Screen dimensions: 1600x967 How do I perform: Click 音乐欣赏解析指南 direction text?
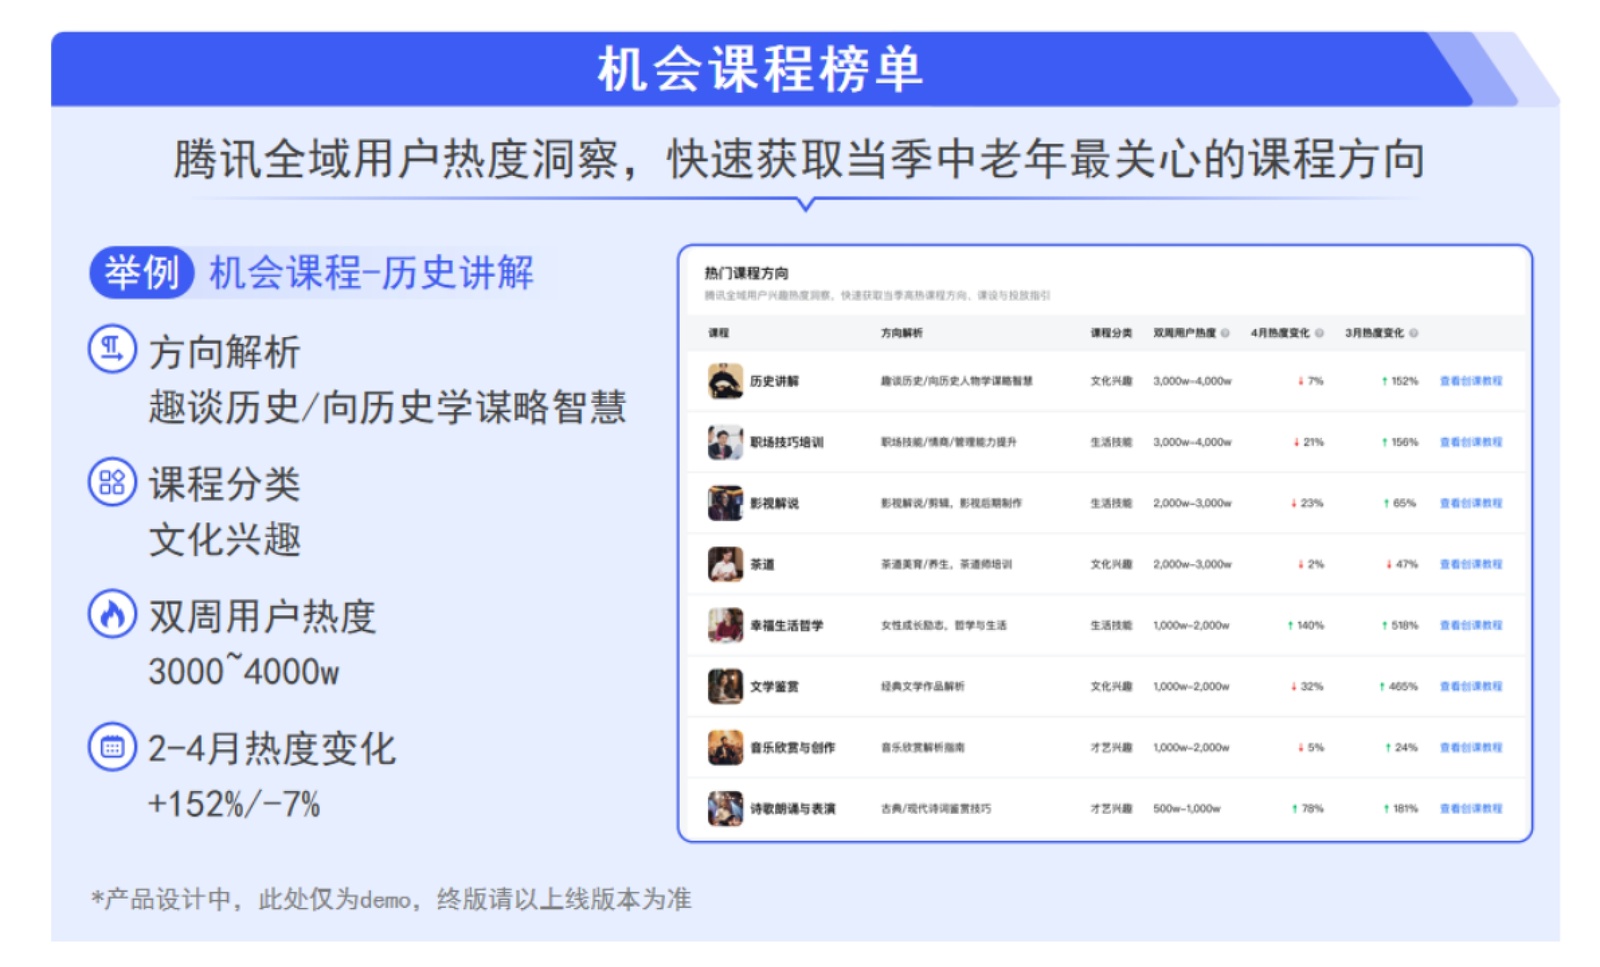point(922,747)
